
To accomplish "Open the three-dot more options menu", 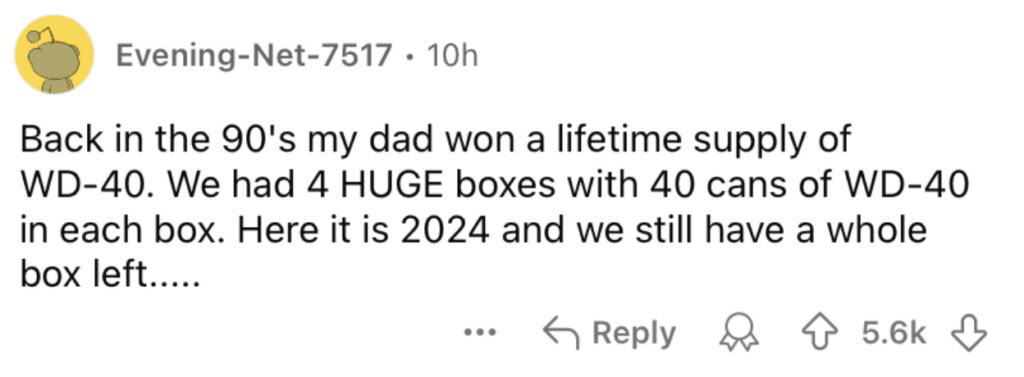I will 483,334.
